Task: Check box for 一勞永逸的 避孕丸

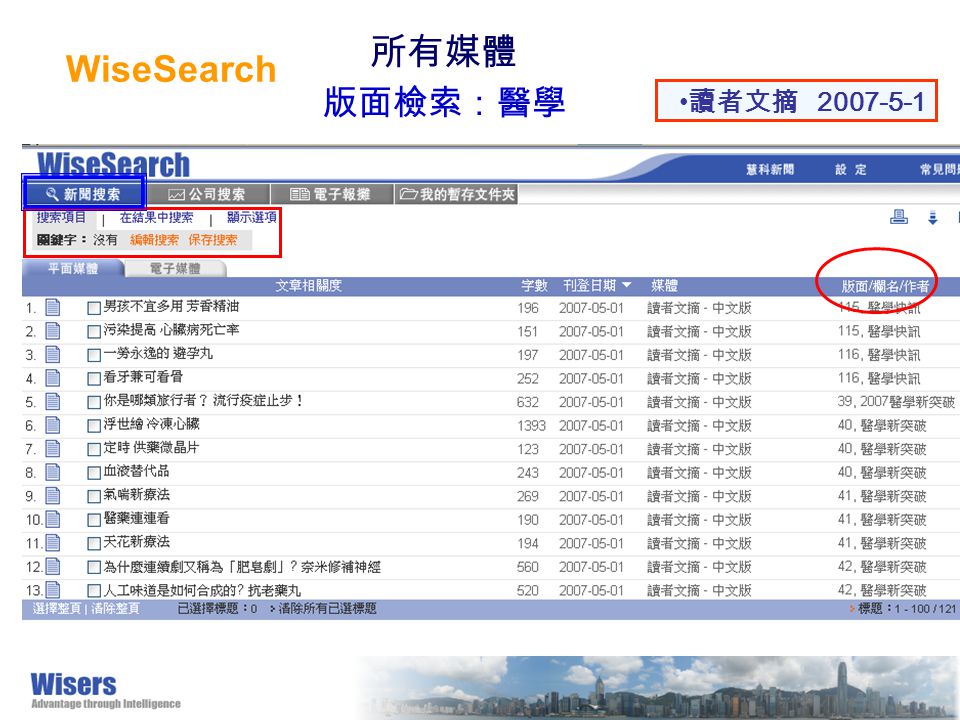Action: [94, 355]
